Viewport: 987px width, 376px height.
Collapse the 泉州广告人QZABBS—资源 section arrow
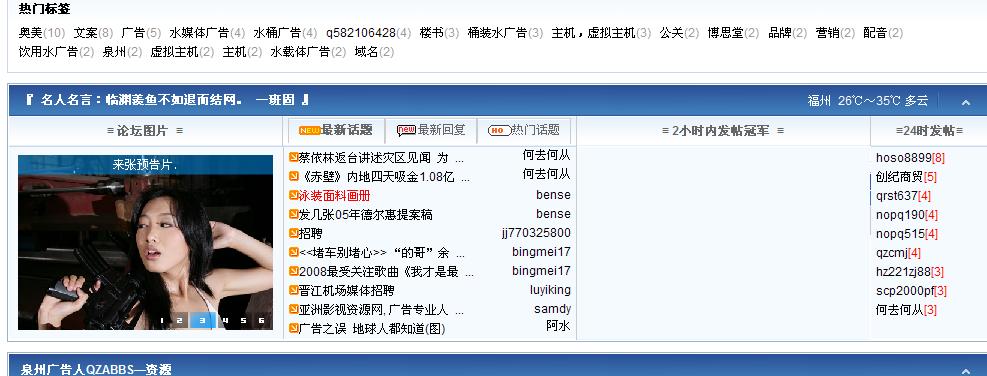click(965, 371)
